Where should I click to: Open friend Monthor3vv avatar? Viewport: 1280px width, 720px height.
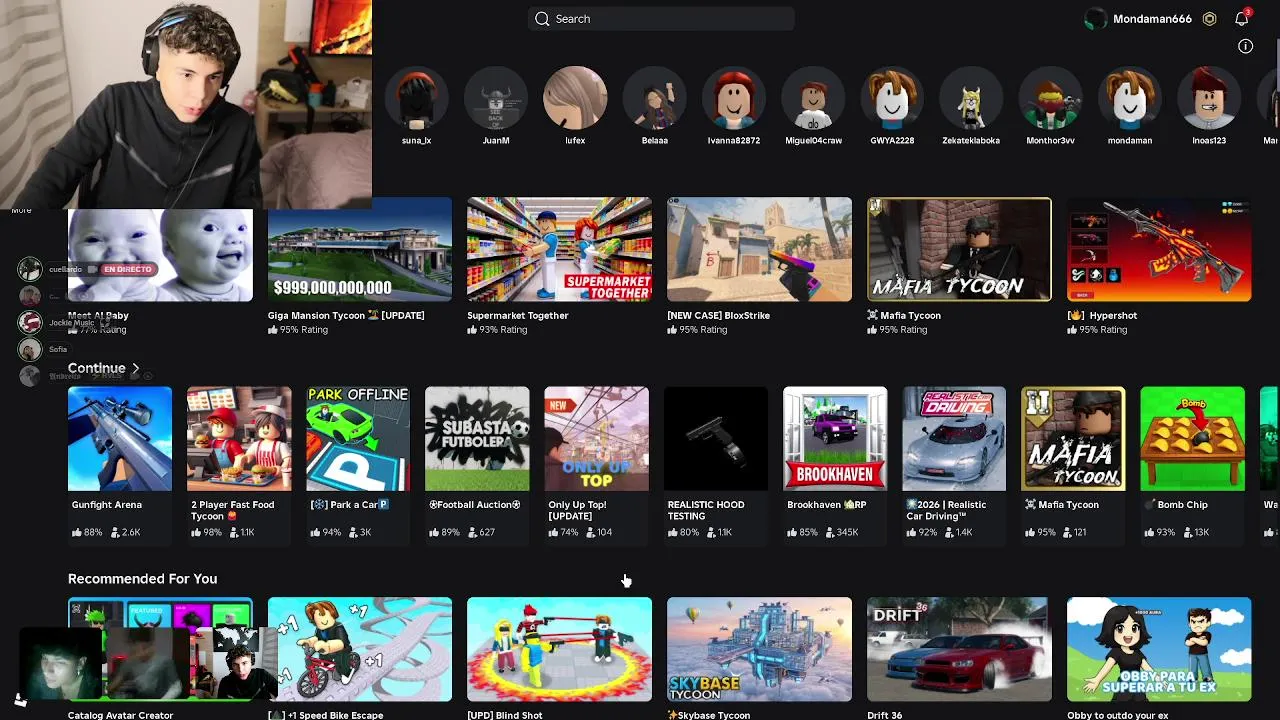[x=1050, y=98]
